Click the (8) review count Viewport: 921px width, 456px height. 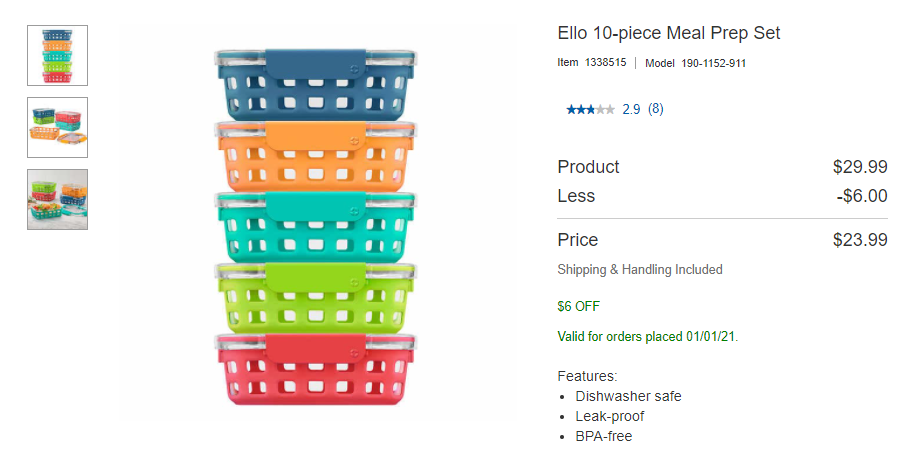click(x=656, y=109)
